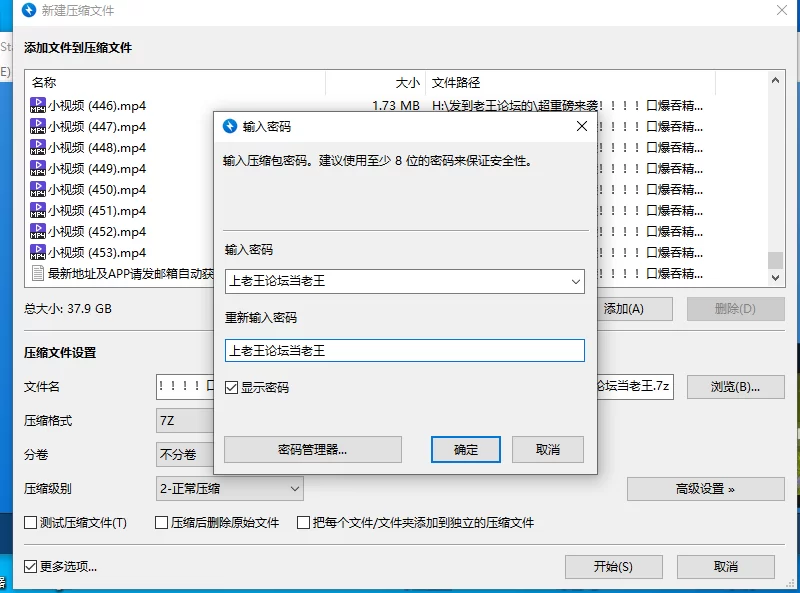Viewport: 800px width, 593px height.
Task: Check 把每个文件/文件夹添加到独立的压缩文件
Action: coord(303,523)
